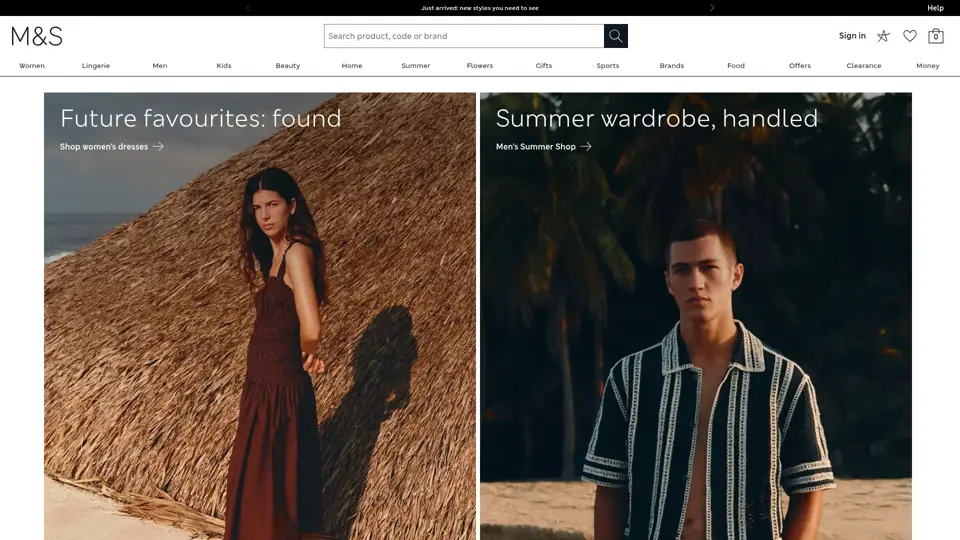Click arrow beside Shop women's dresses
Viewport: 960px width, 540px height.
point(158,146)
